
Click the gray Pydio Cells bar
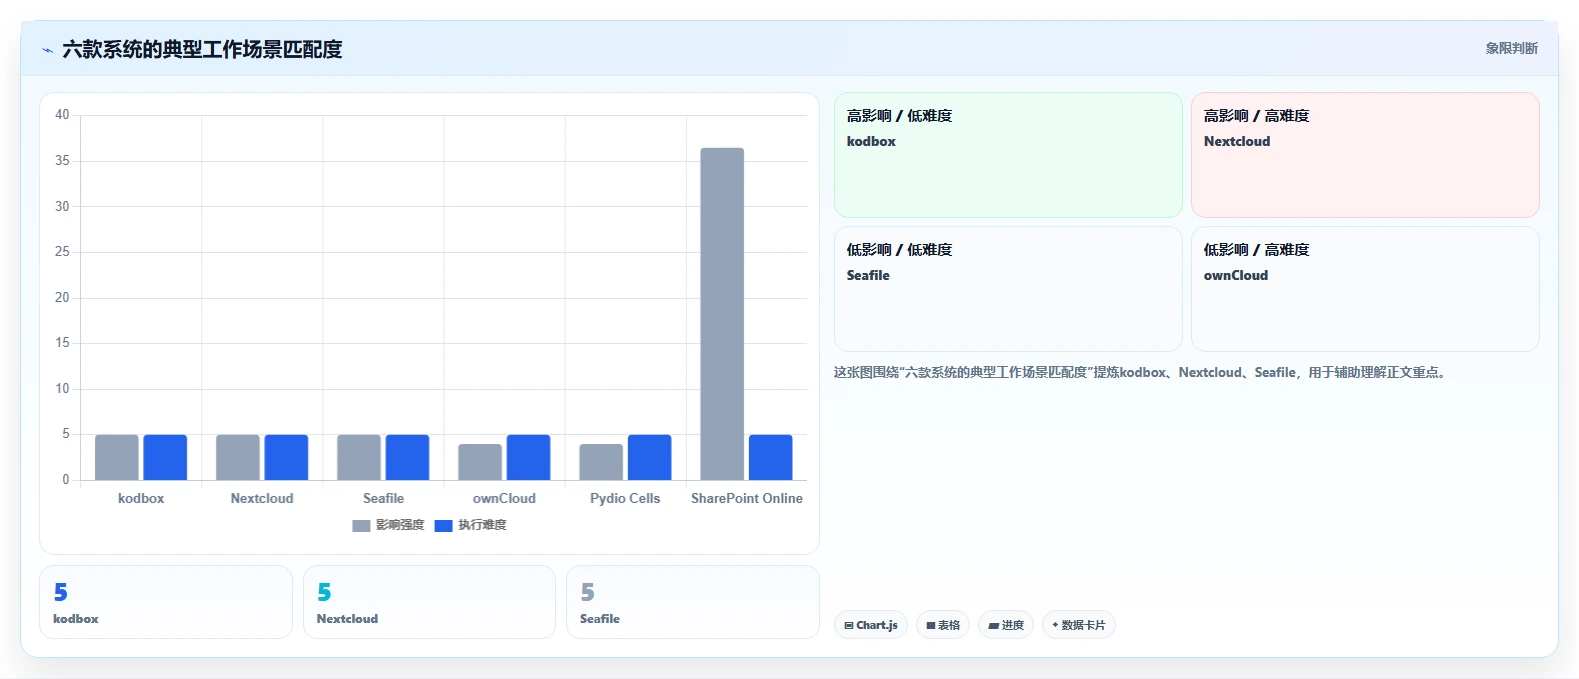601,462
